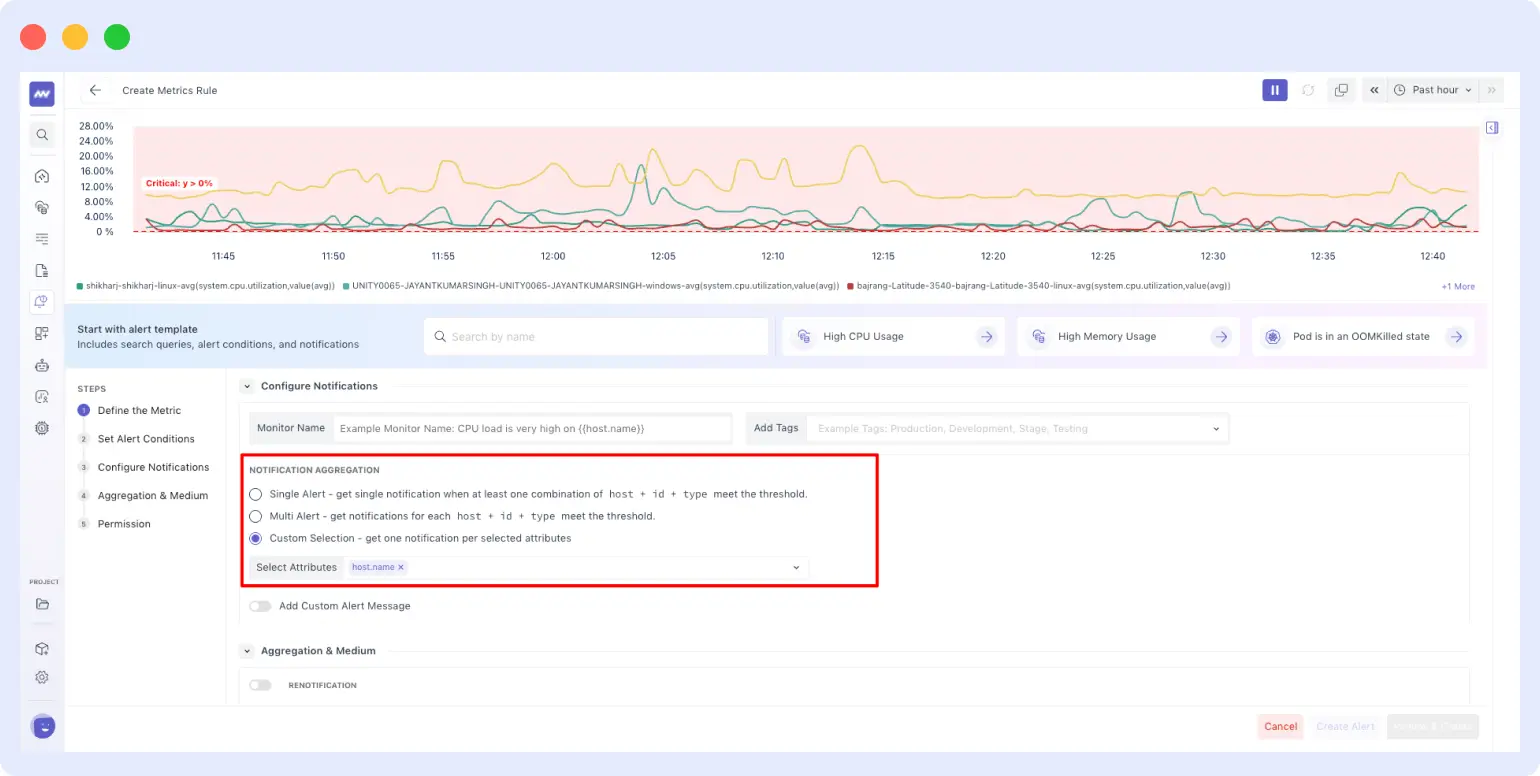Collapse the Configure Notifications section
The width and height of the screenshot is (1540, 776).
click(x=247, y=386)
